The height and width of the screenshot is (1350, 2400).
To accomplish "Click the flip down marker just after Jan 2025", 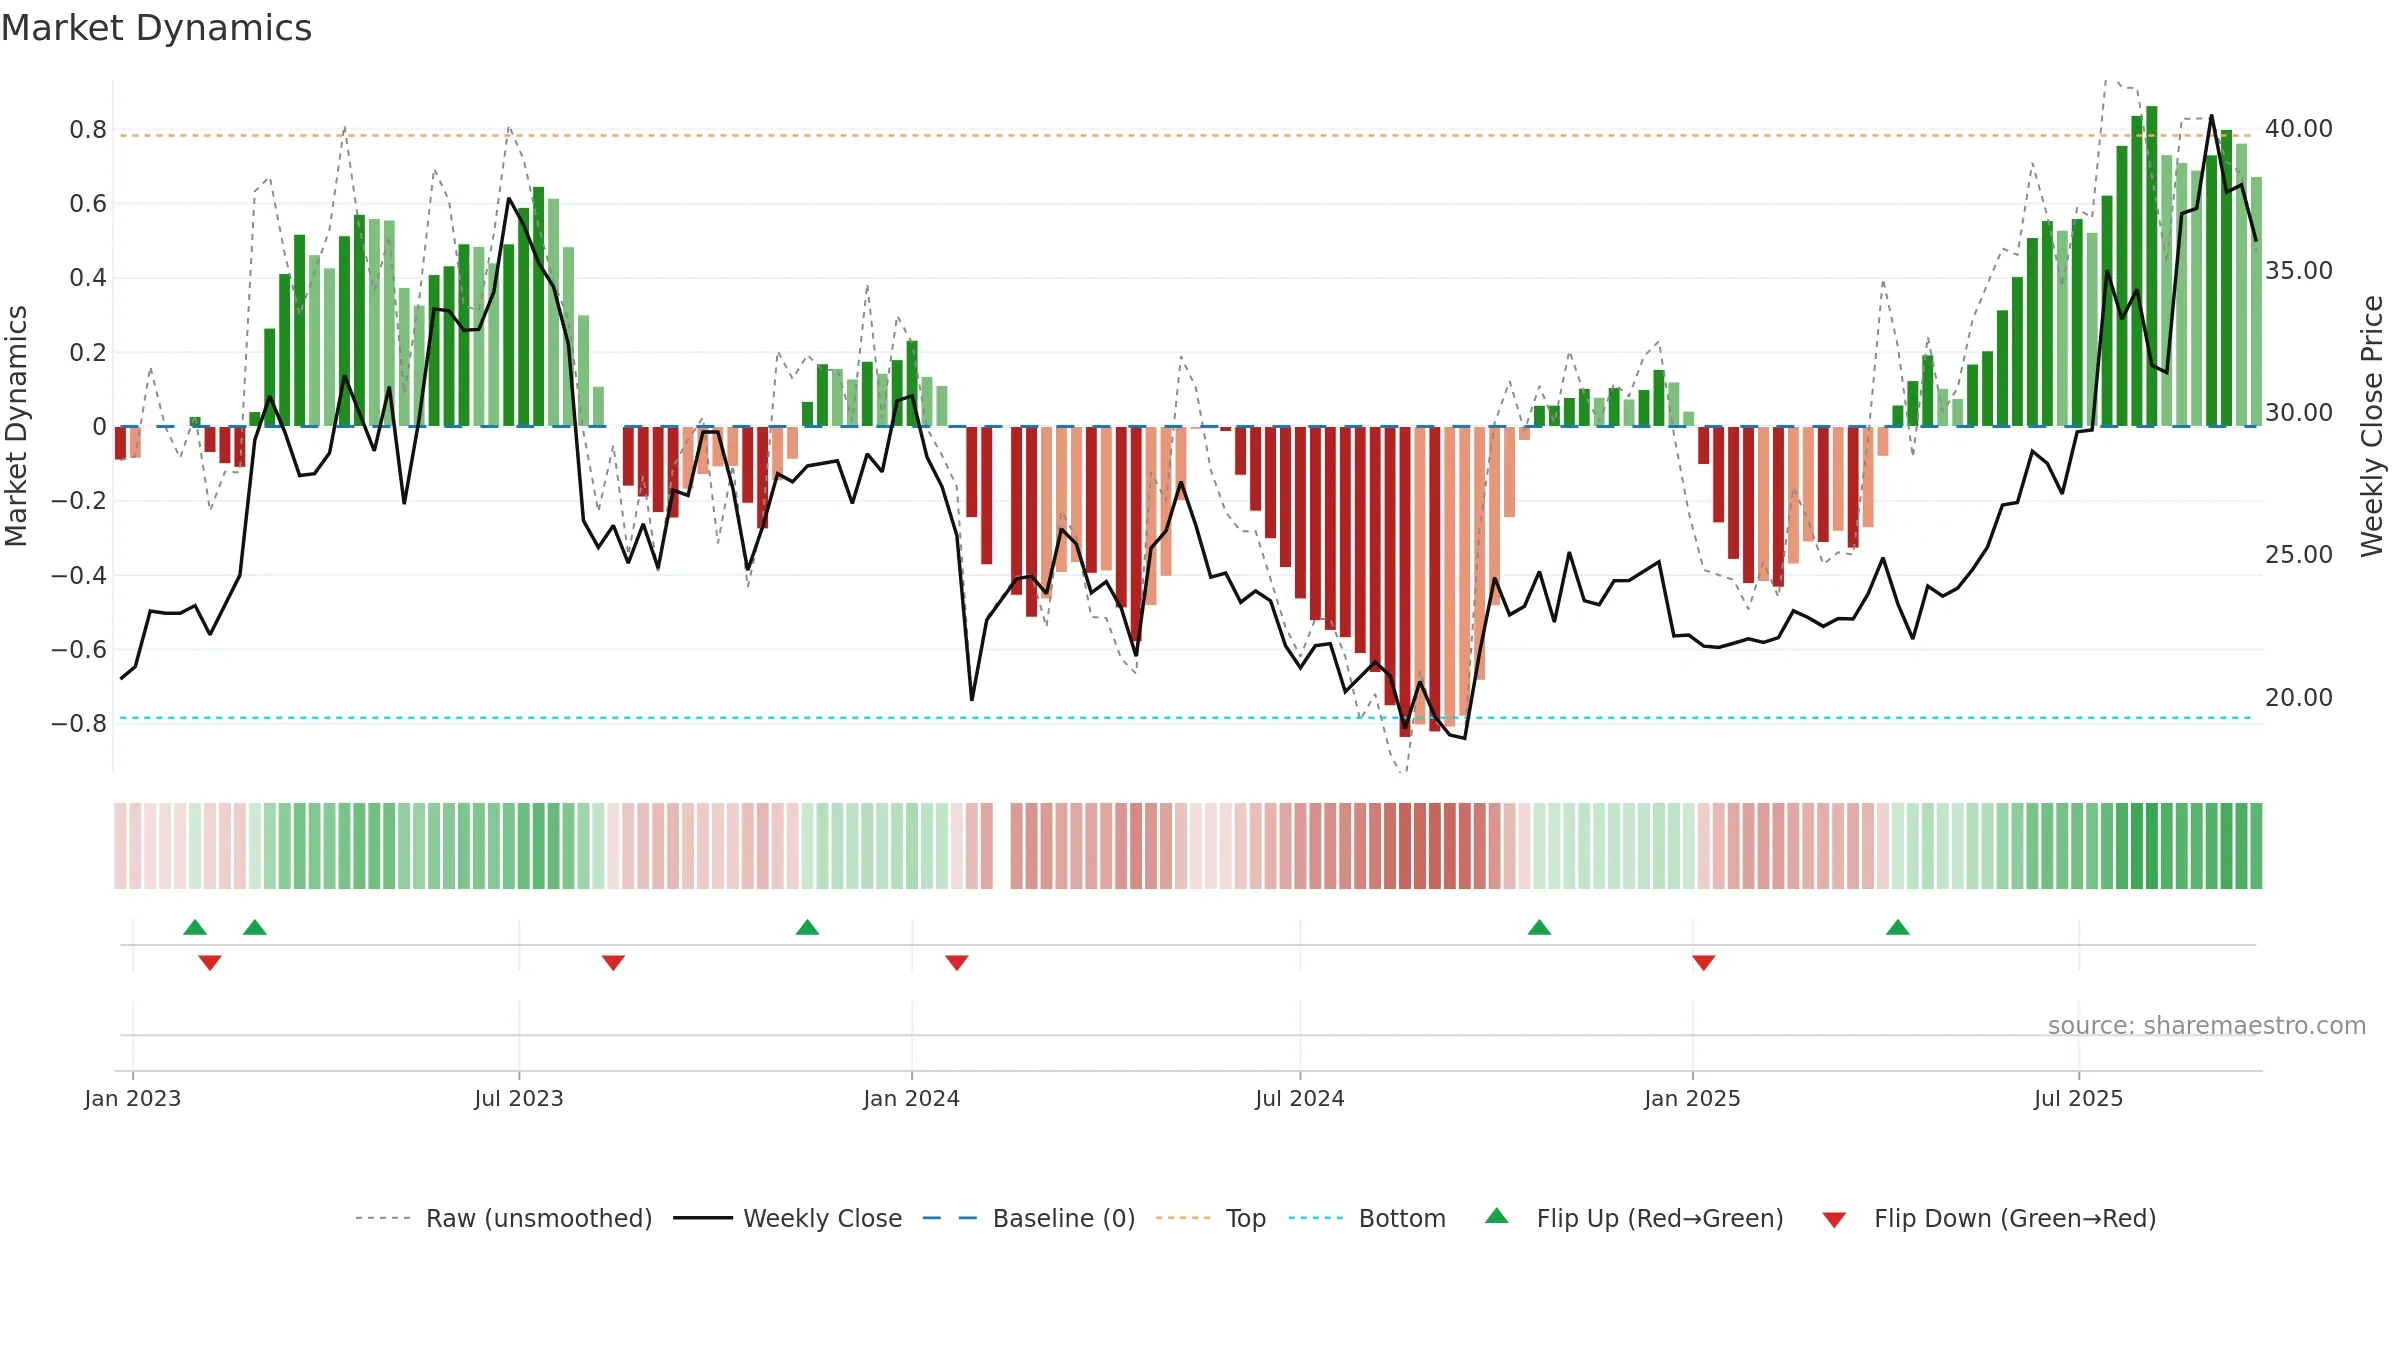I will pyautogui.click(x=1704, y=963).
